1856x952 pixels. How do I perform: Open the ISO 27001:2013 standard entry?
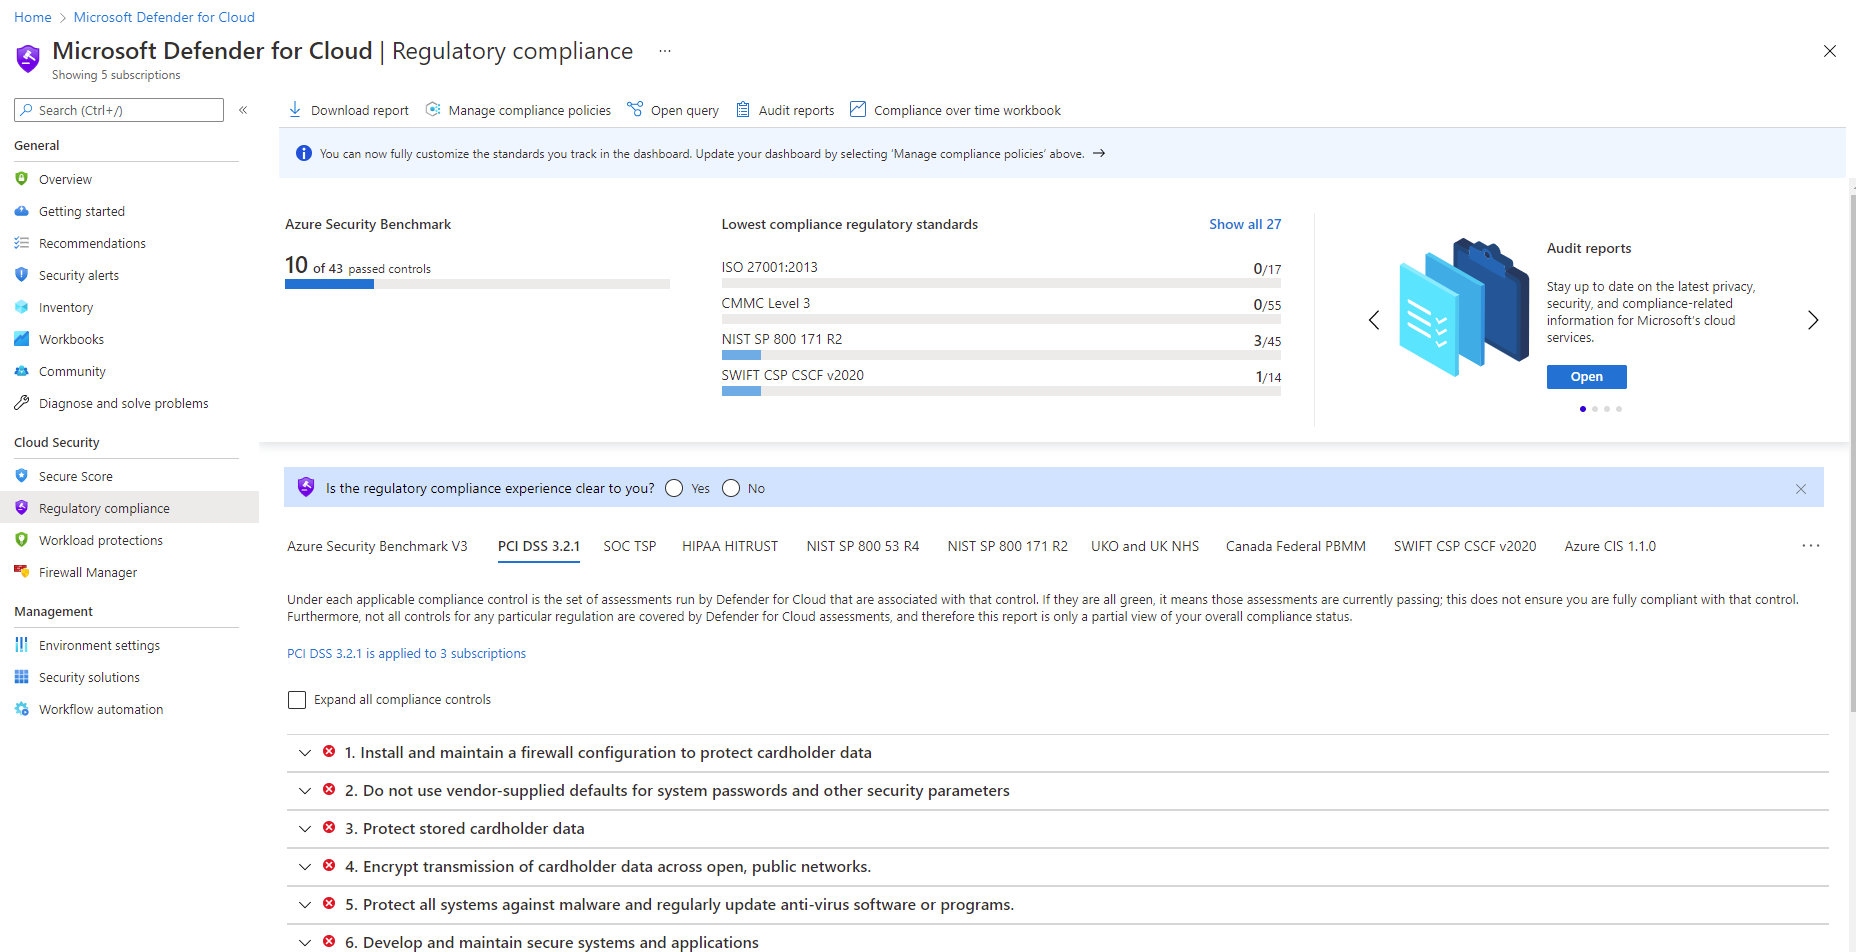coord(770,267)
